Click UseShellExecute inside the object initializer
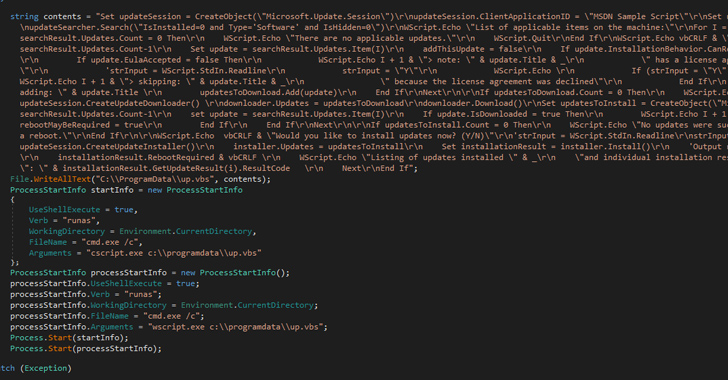 pyautogui.click(x=64, y=210)
